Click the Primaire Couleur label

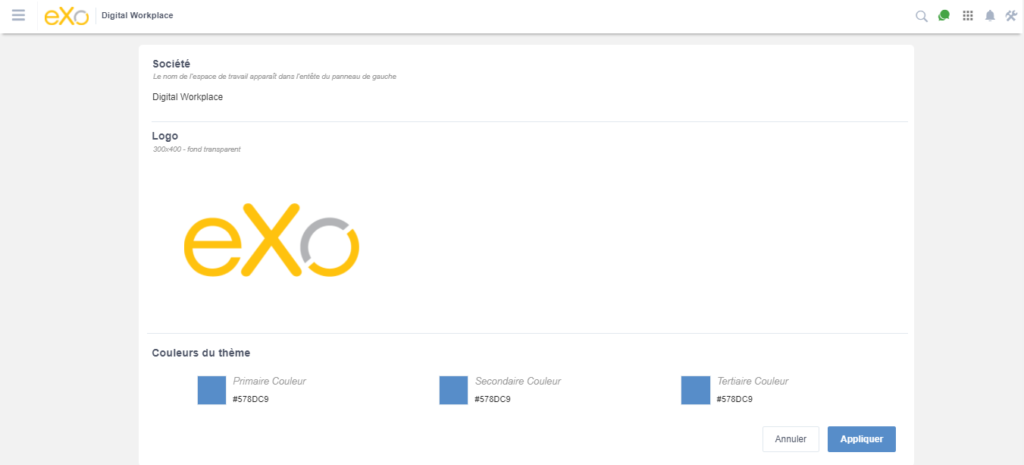click(x=270, y=381)
